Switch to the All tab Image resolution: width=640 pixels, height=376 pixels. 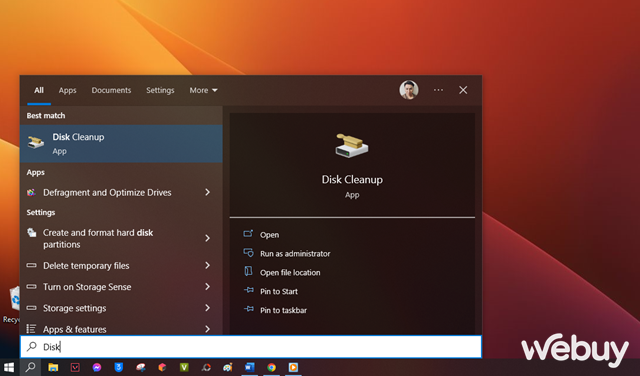coord(39,90)
